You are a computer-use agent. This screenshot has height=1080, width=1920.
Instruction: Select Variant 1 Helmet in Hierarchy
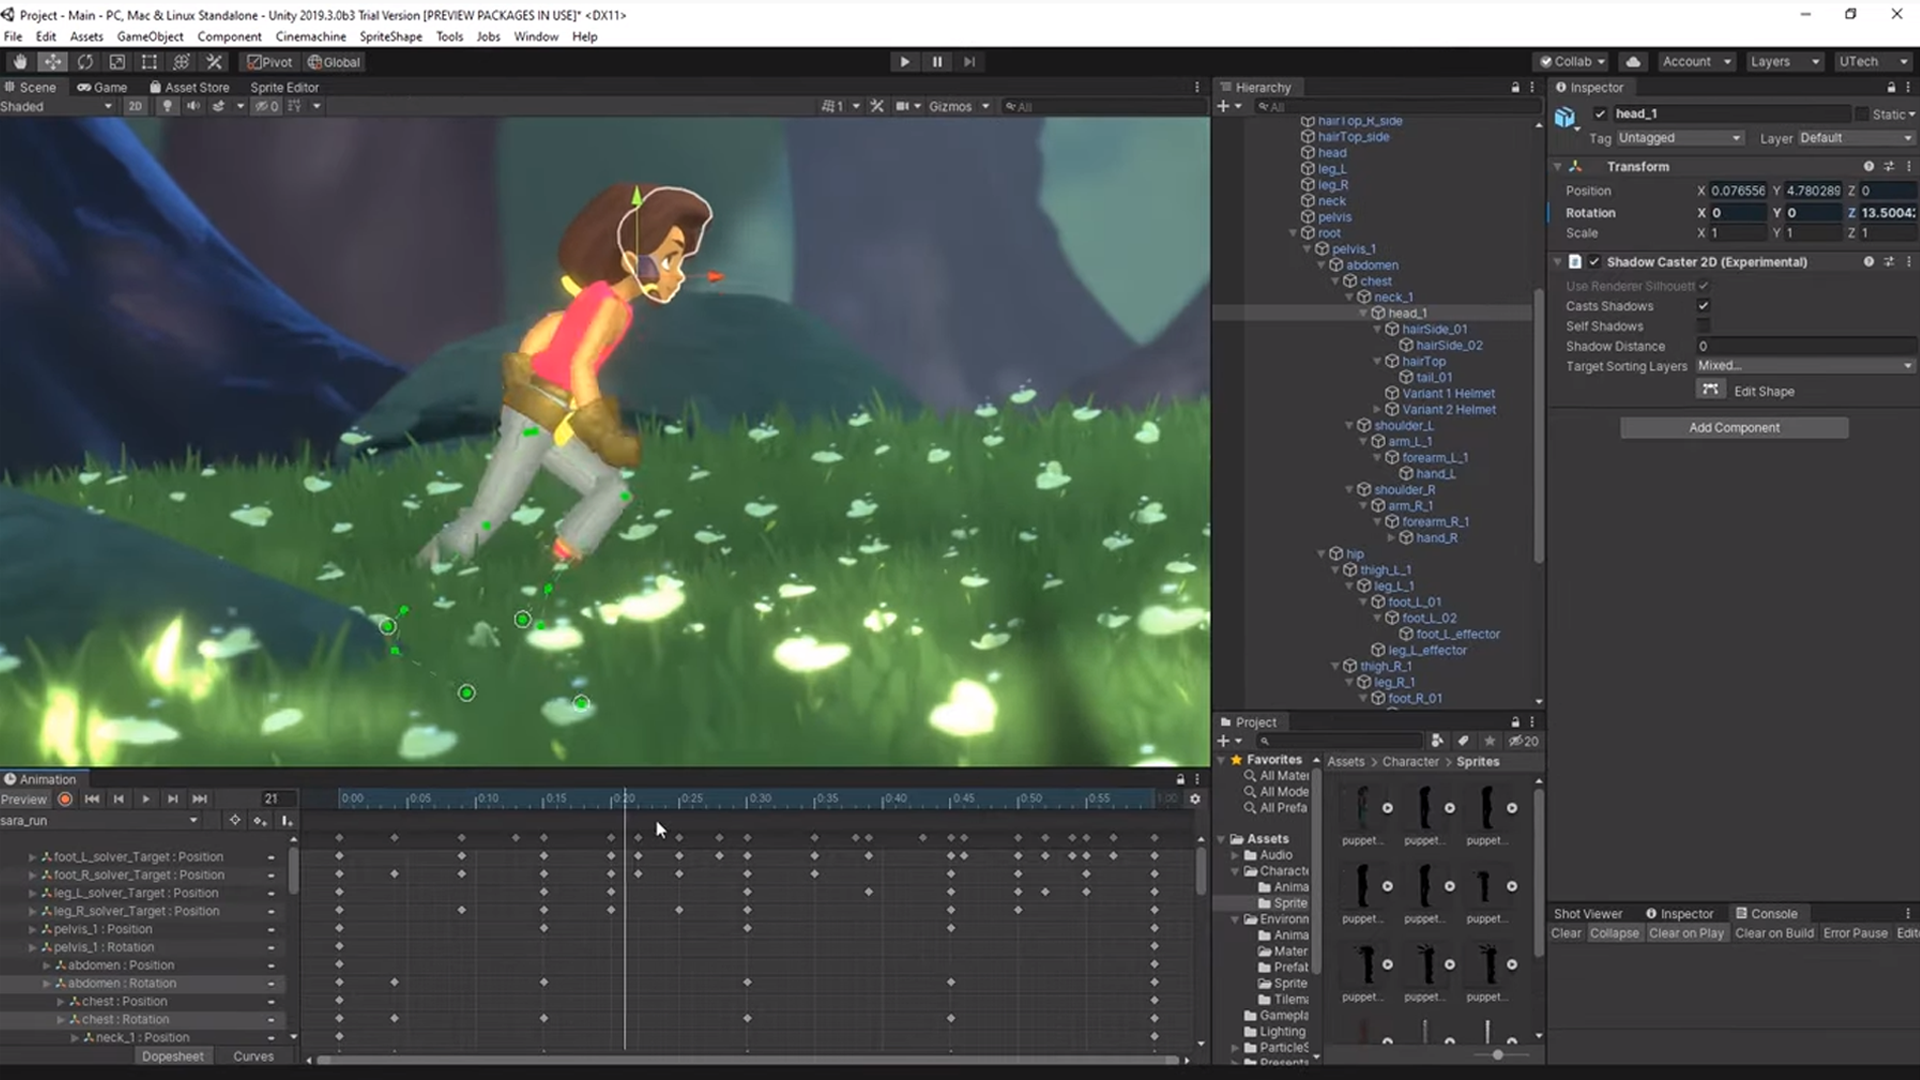pos(1448,393)
